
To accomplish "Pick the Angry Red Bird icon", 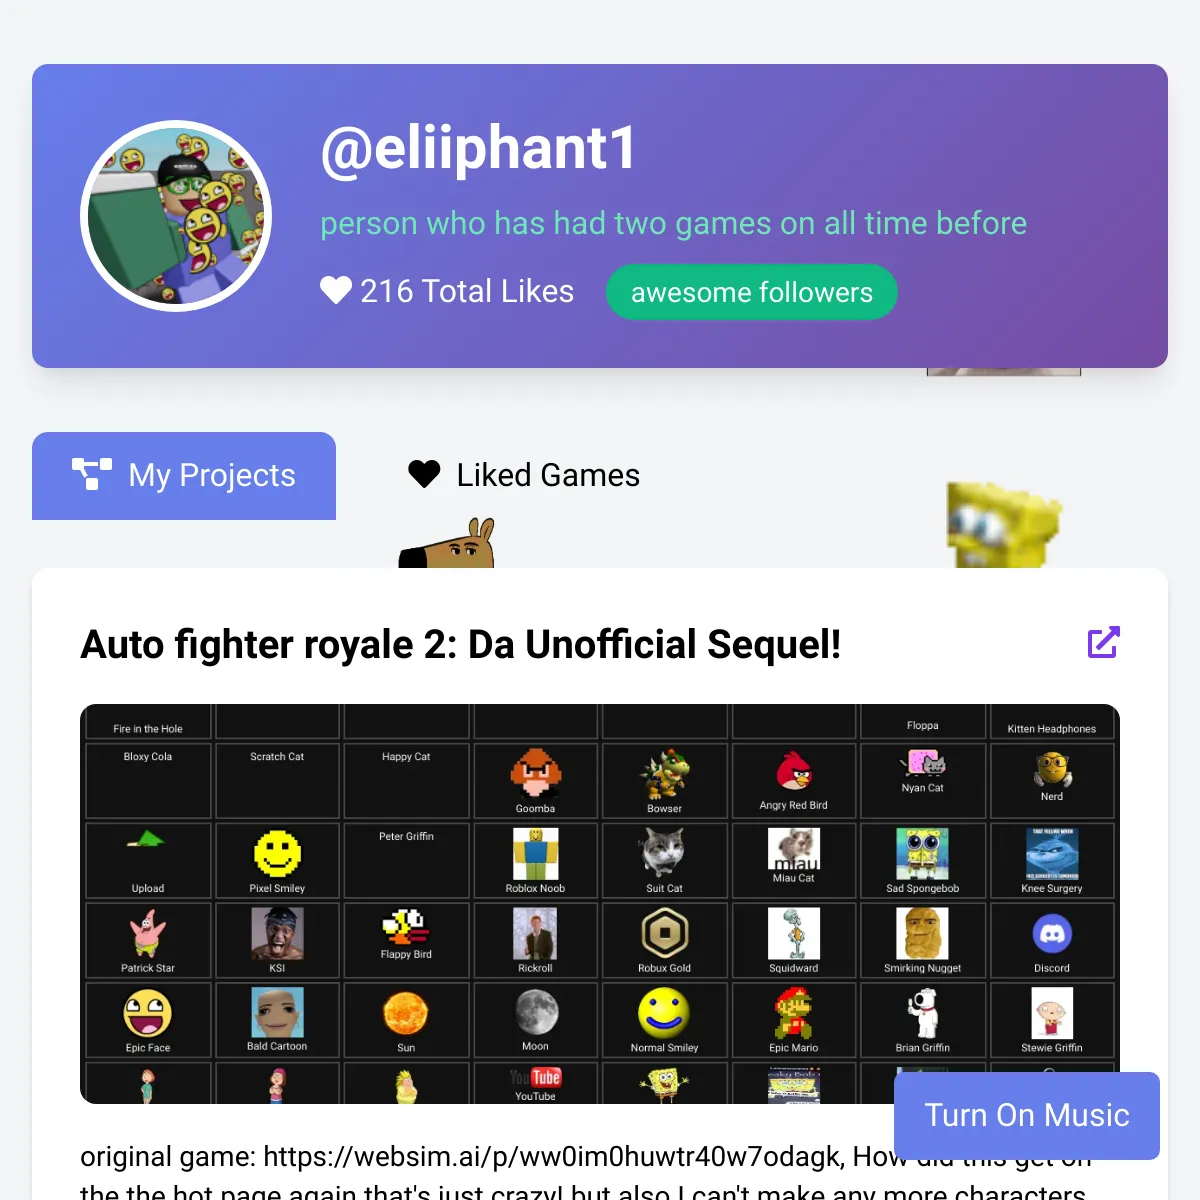I will tap(794, 772).
